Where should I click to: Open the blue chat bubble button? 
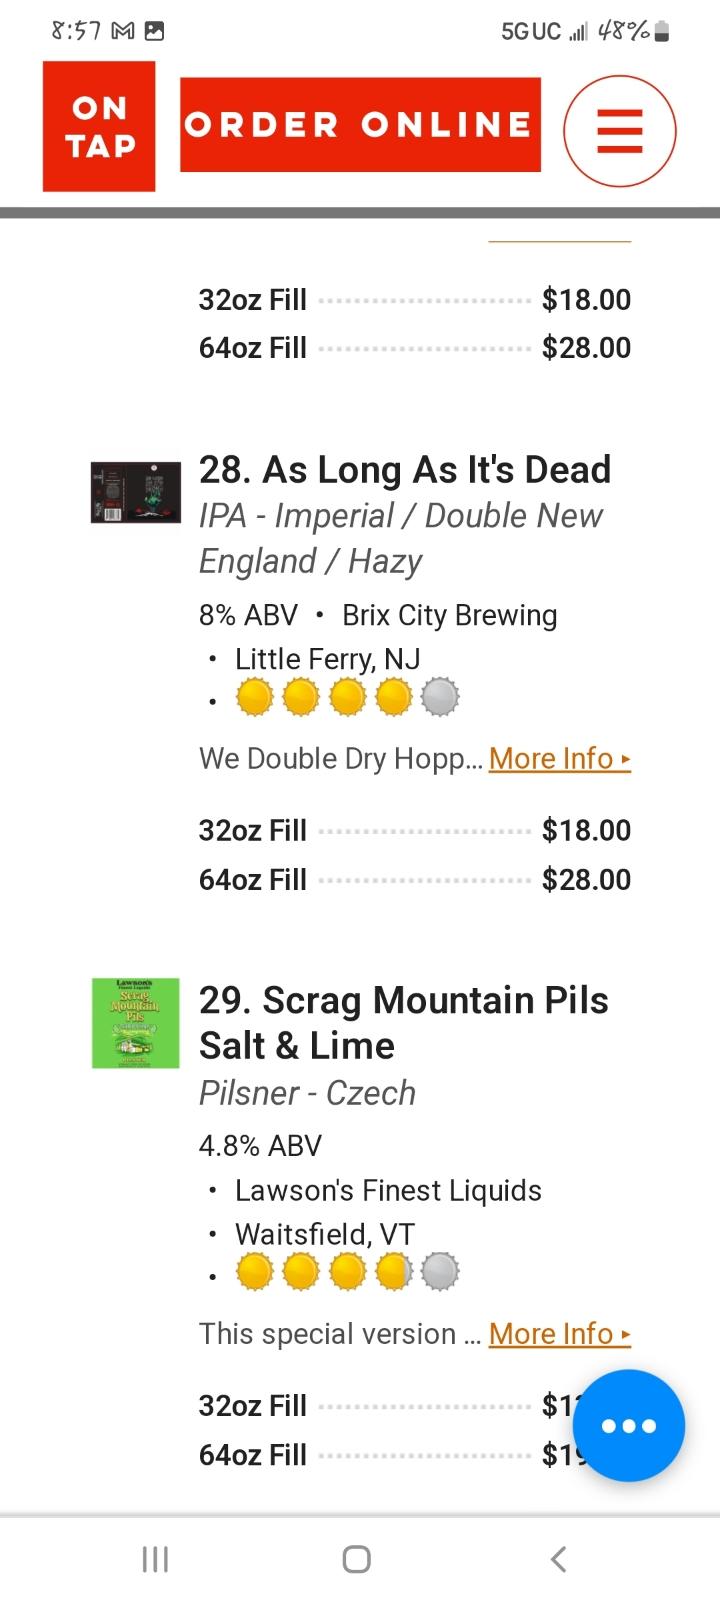pos(629,1425)
